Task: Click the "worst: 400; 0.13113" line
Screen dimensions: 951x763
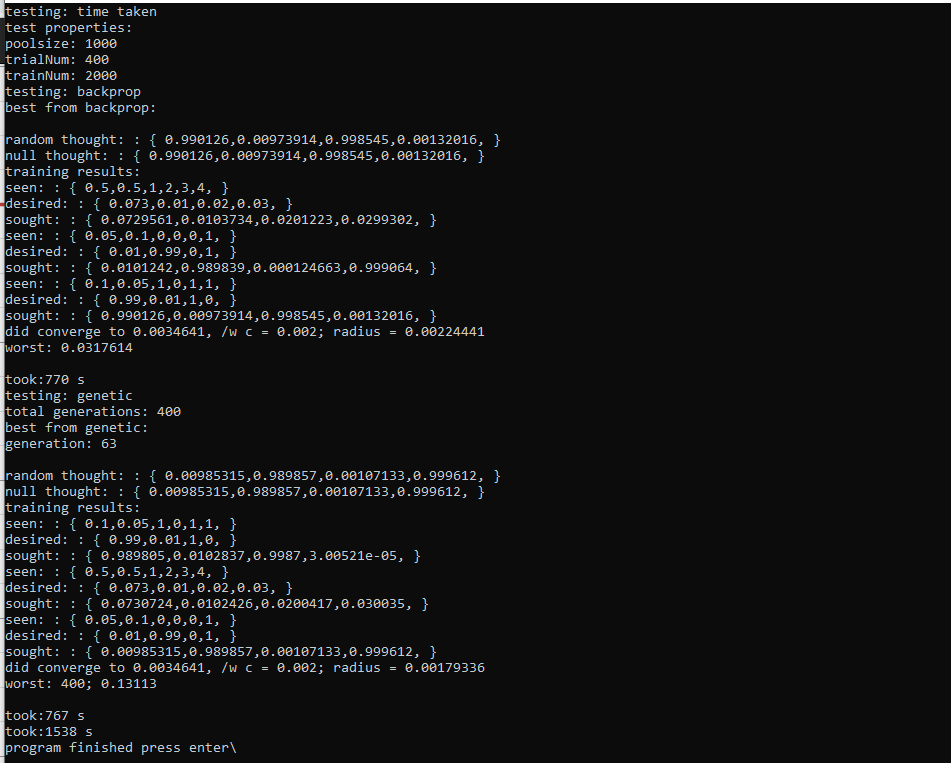Action: 81,684
